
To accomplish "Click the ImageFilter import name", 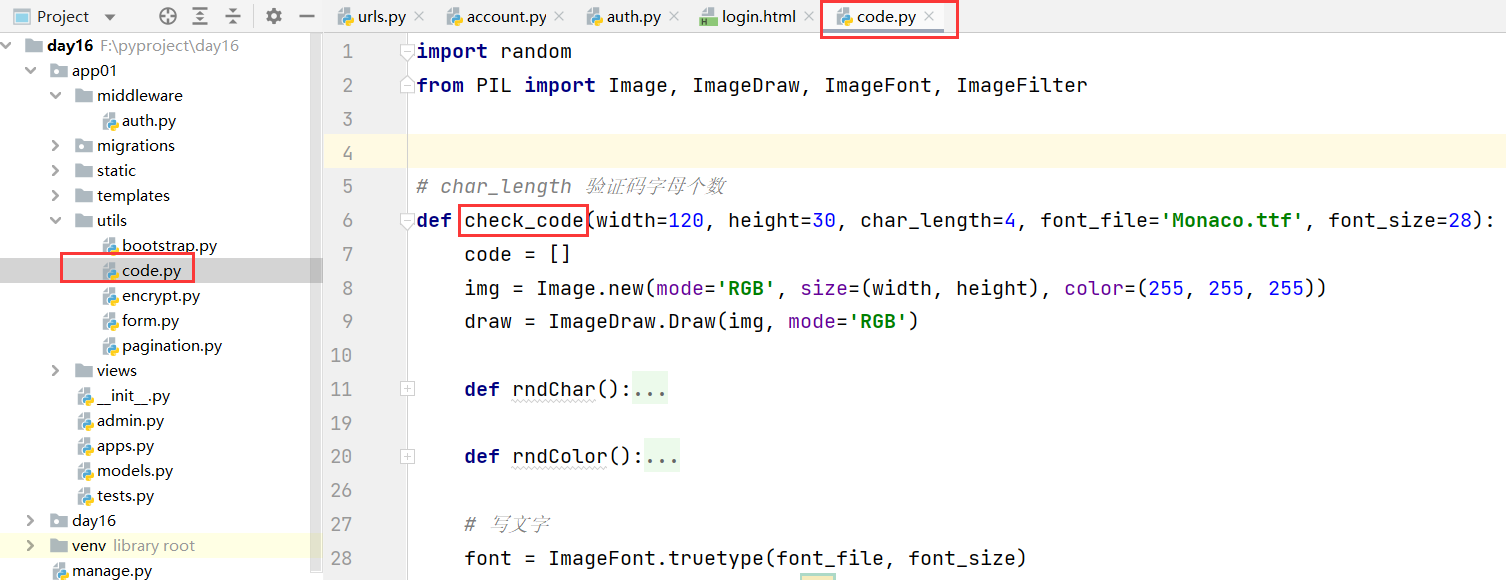I will [x=1022, y=85].
